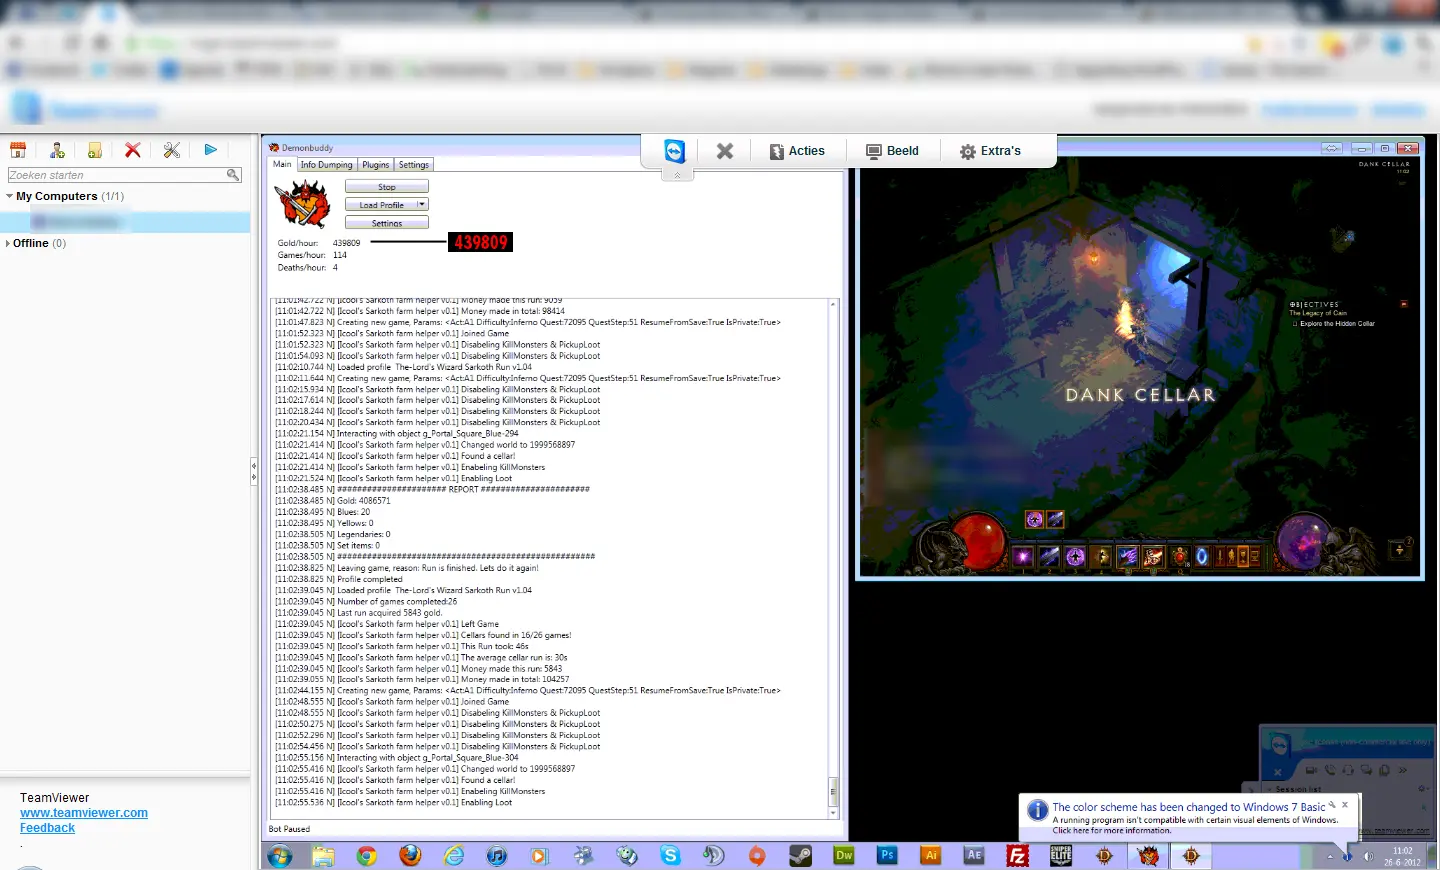The width and height of the screenshot is (1440, 870).
Task: Click the blue town portal icon in game bar
Action: [1202, 557]
